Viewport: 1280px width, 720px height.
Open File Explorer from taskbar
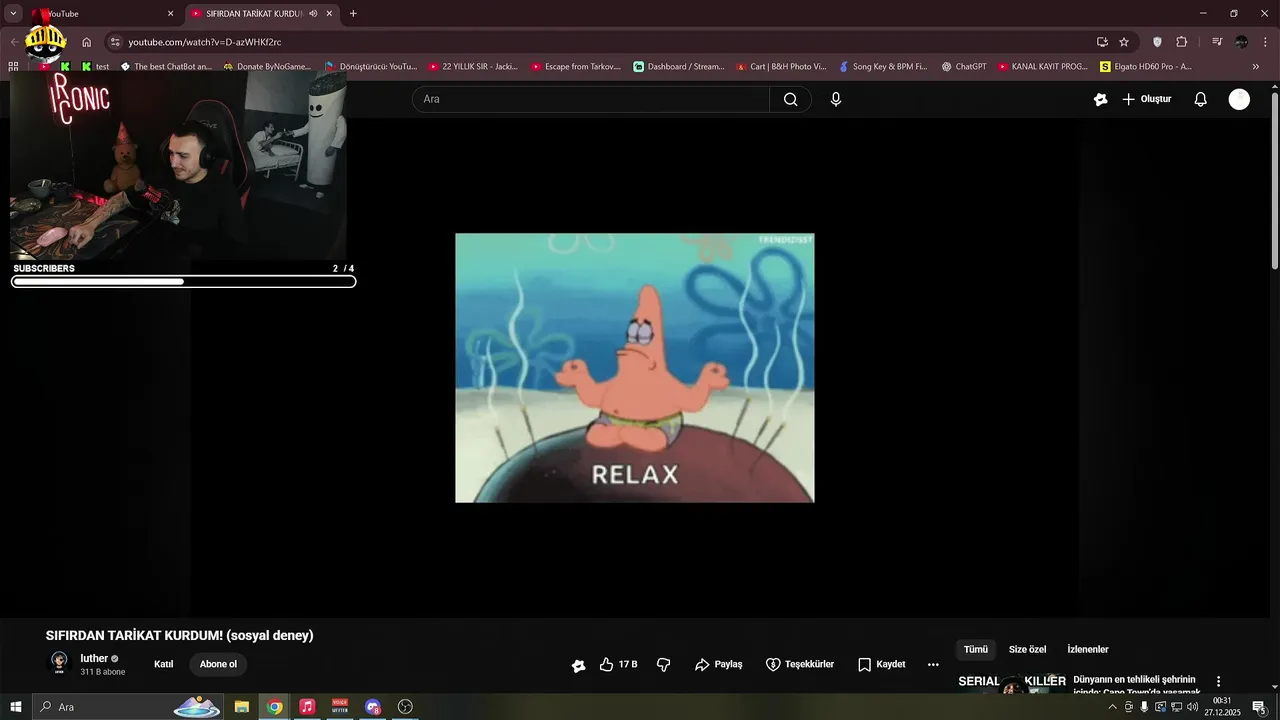click(x=242, y=707)
